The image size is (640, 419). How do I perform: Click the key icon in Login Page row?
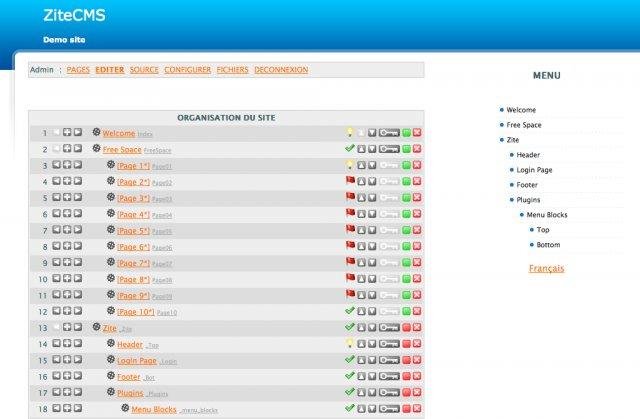click(389, 360)
